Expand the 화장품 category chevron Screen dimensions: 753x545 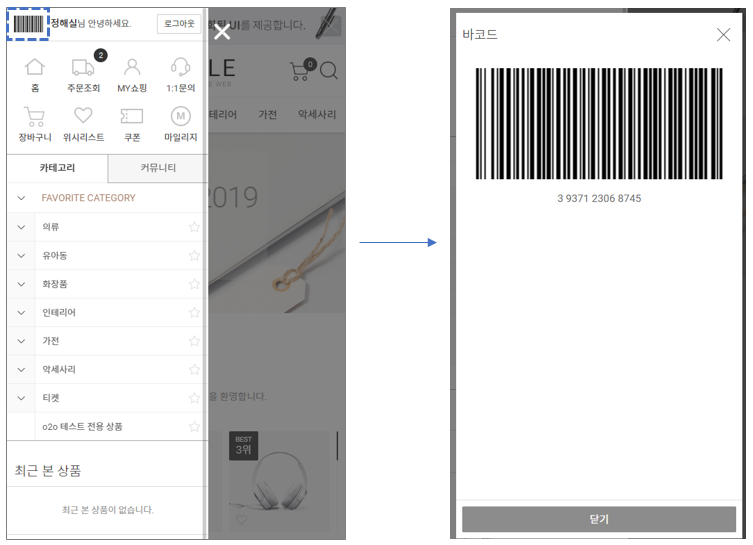click(21, 284)
